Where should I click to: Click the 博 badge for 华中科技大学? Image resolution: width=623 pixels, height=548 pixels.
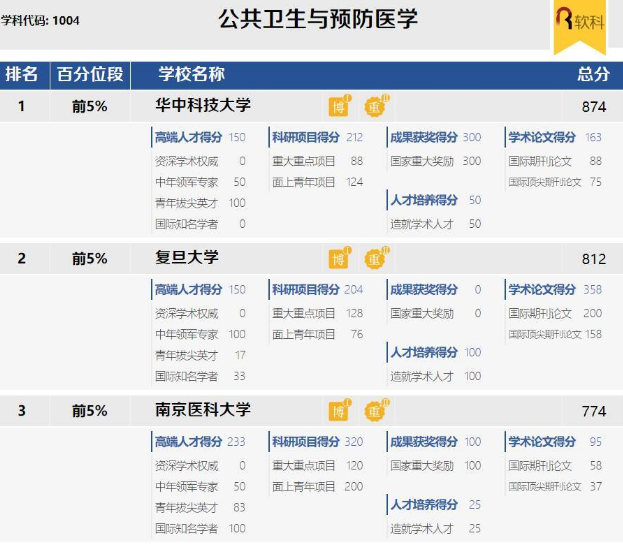tap(340, 106)
